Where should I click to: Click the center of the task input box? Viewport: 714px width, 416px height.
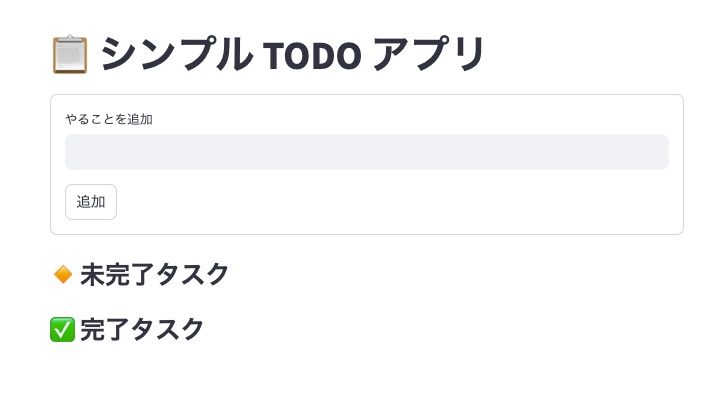point(366,152)
